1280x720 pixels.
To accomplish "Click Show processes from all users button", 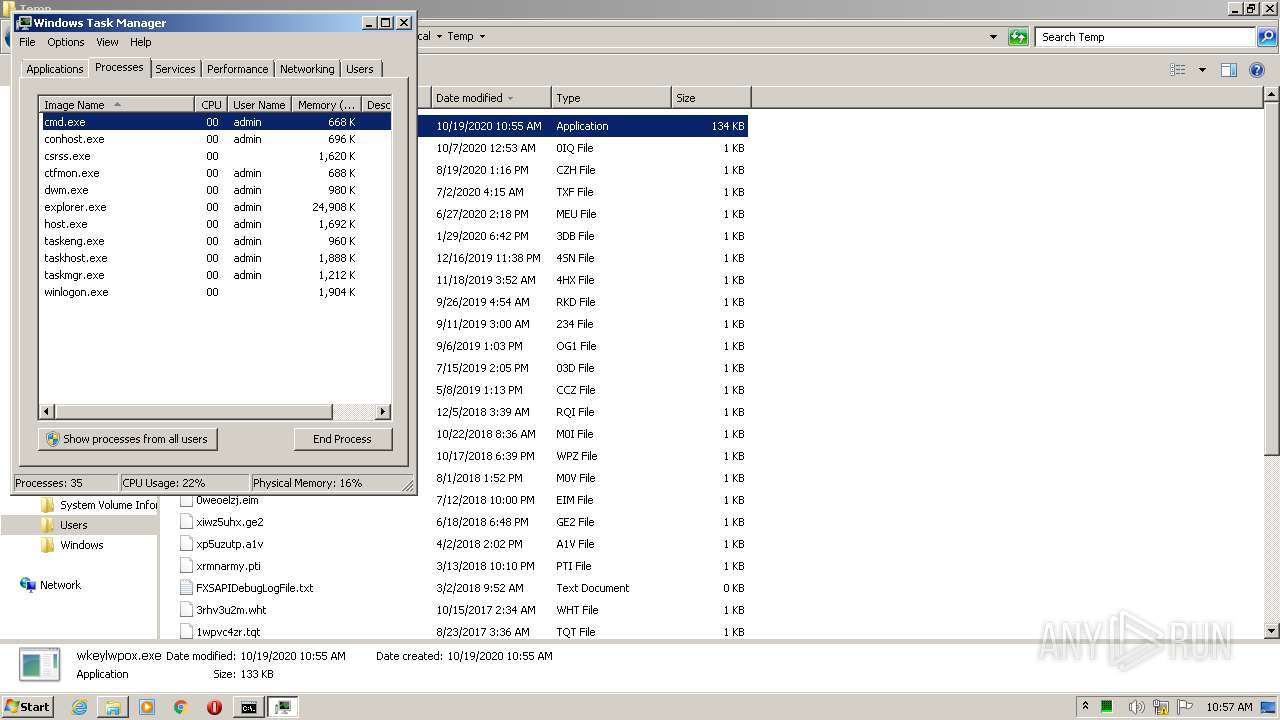I will tap(128, 439).
